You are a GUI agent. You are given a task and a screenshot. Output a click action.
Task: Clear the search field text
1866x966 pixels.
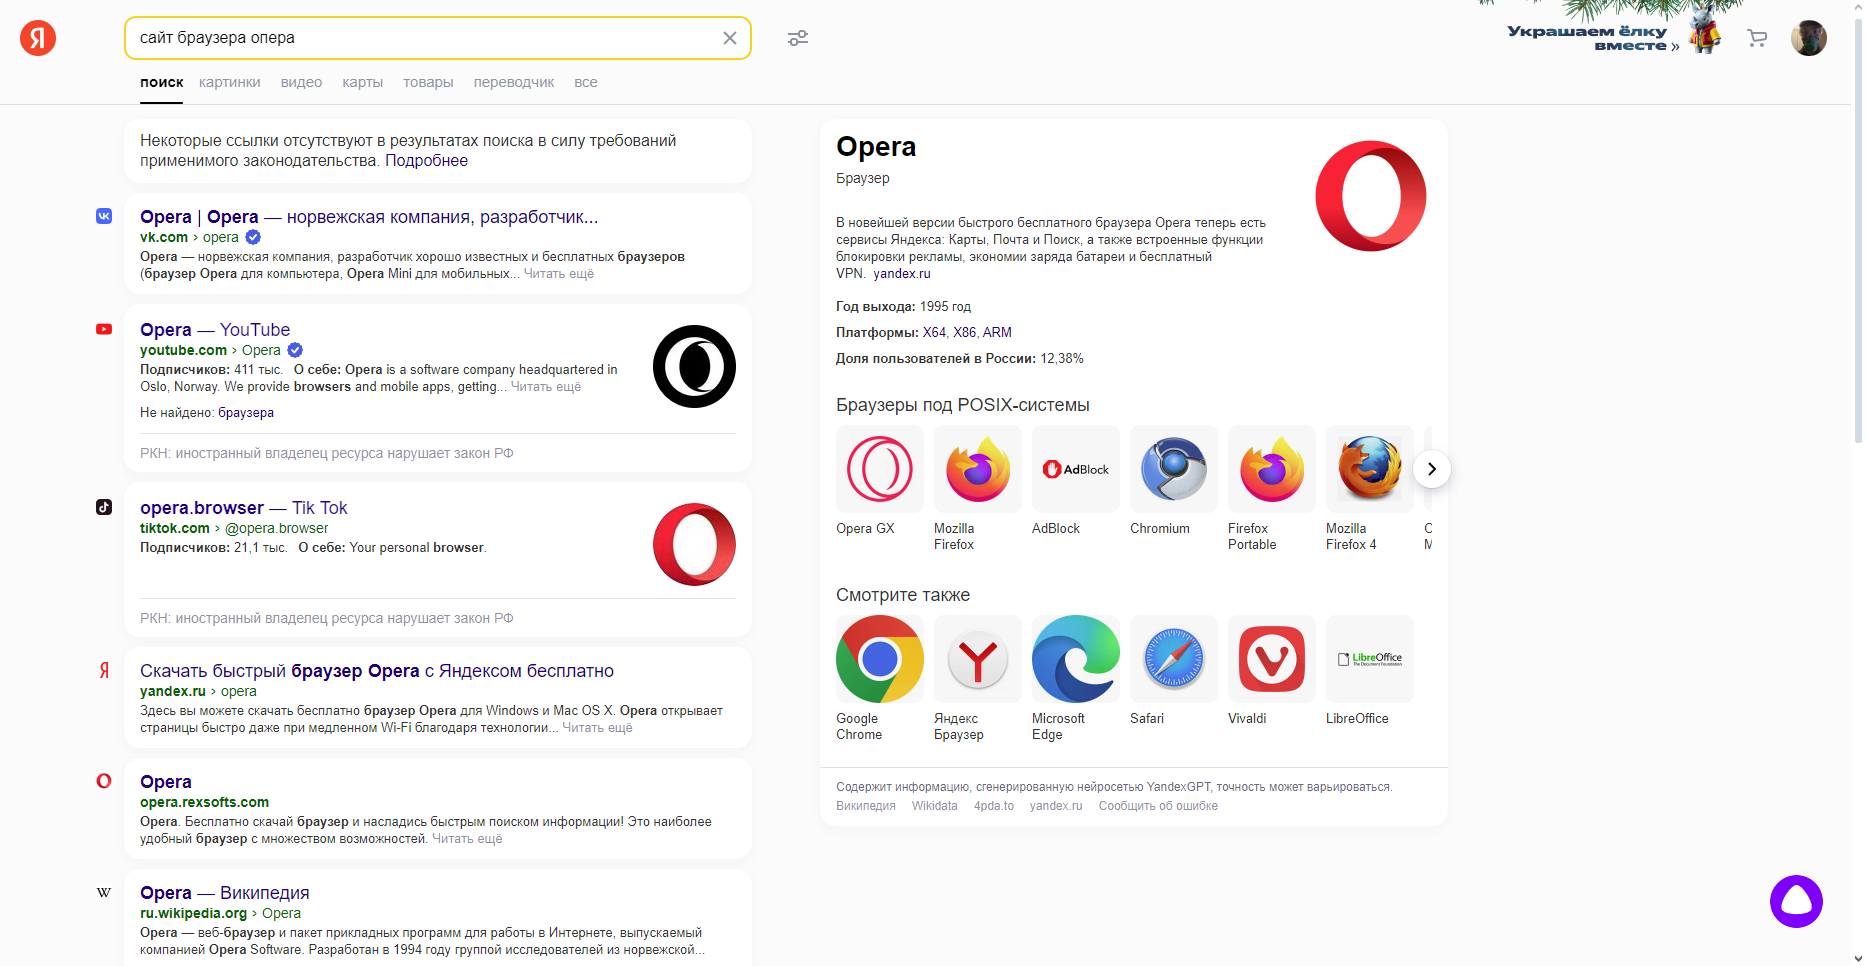[730, 38]
